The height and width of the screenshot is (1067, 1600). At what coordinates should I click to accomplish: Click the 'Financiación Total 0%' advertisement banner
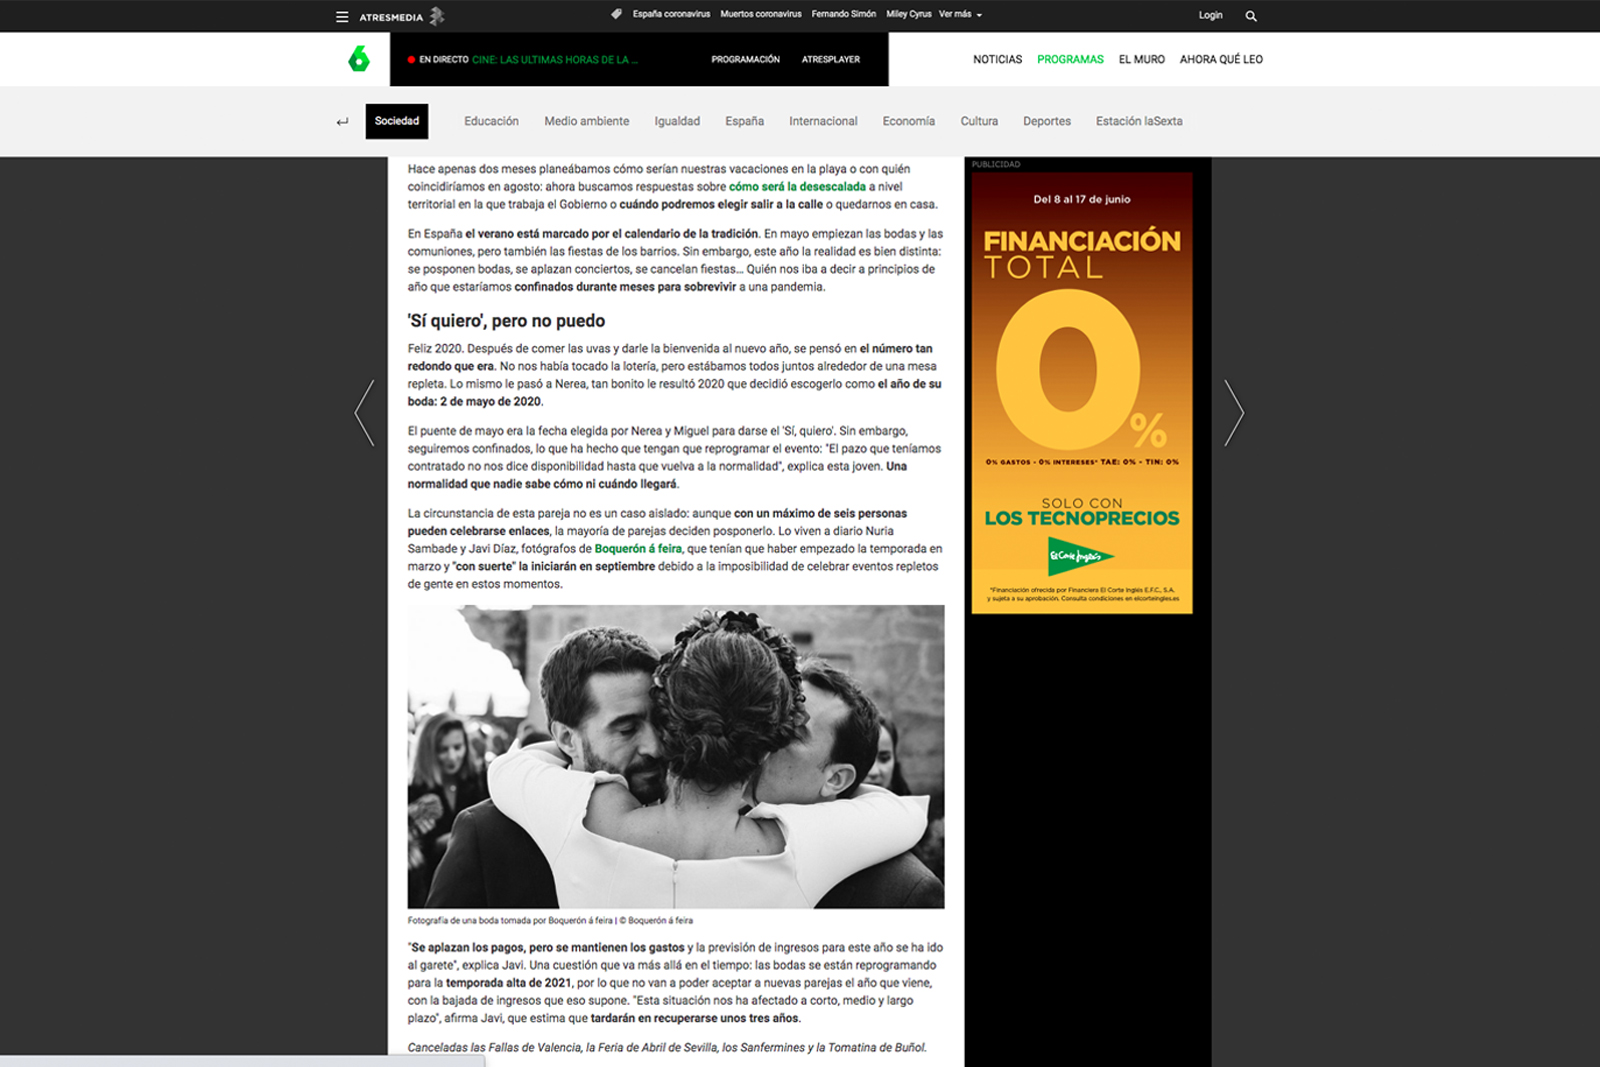(x=1082, y=393)
